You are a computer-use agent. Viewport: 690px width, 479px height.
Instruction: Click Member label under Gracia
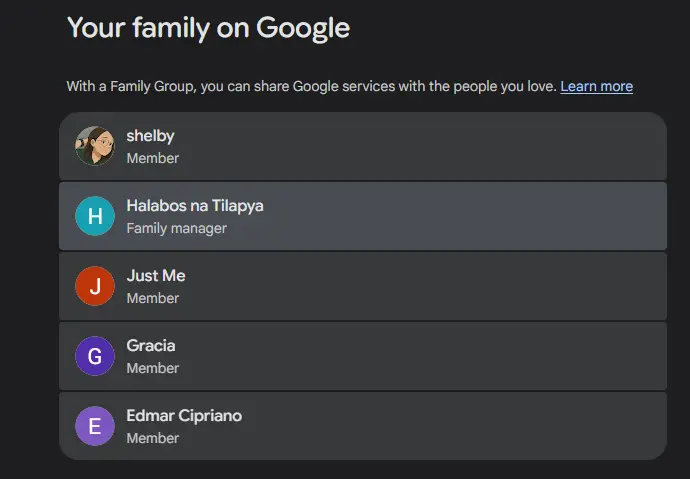click(x=153, y=368)
